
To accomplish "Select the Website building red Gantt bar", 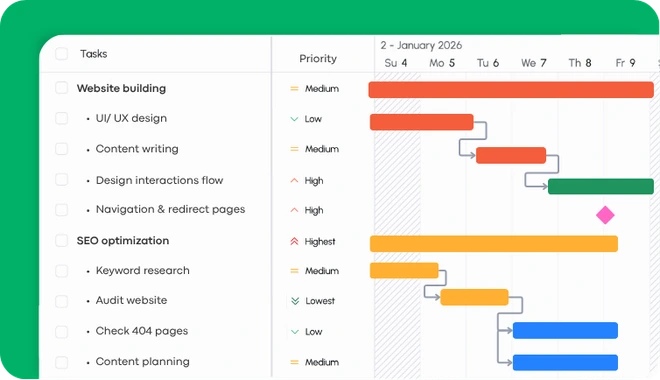I will click(x=511, y=90).
